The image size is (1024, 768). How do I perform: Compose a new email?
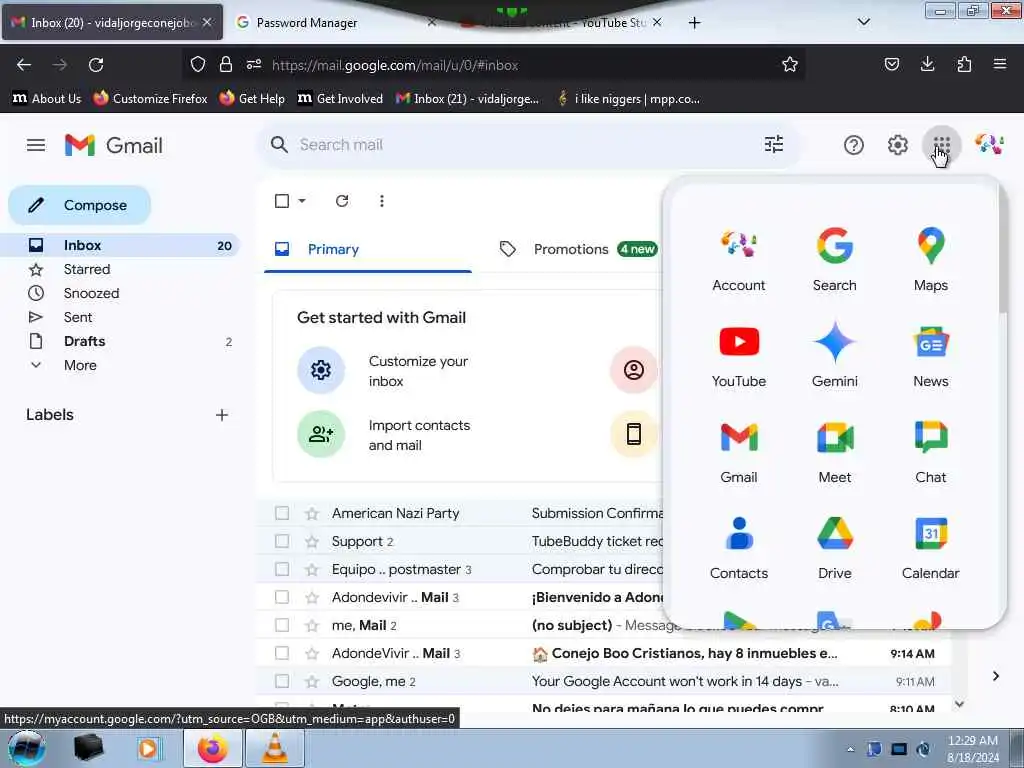[x=80, y=205]
